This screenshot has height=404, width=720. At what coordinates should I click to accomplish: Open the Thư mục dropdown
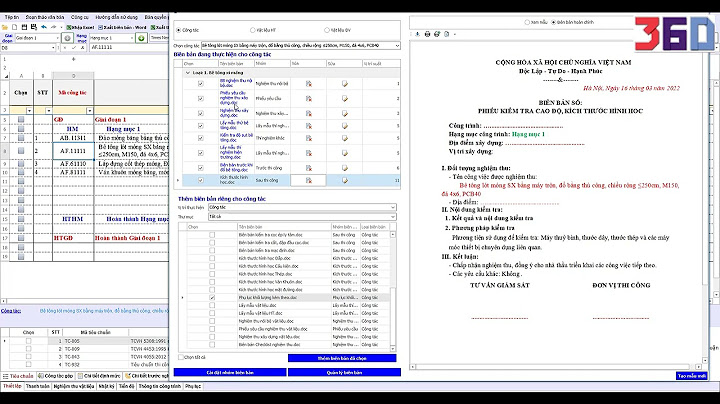[x=393, y=217]
